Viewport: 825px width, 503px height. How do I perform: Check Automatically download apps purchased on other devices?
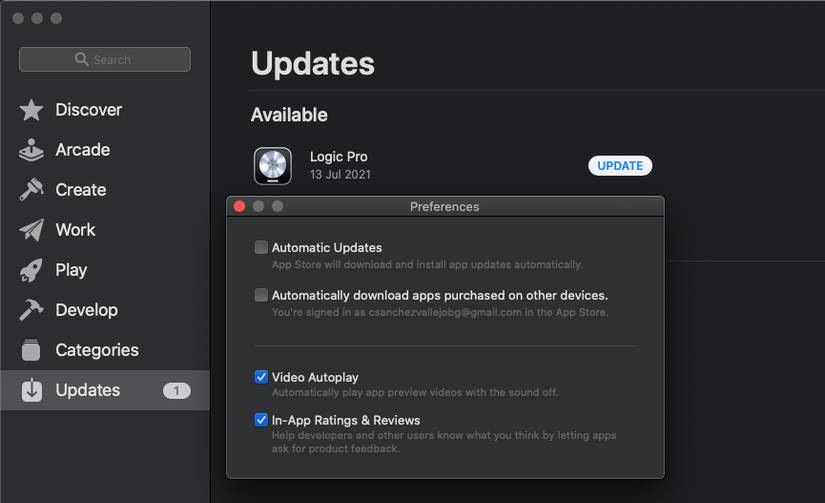click(261, 295)
